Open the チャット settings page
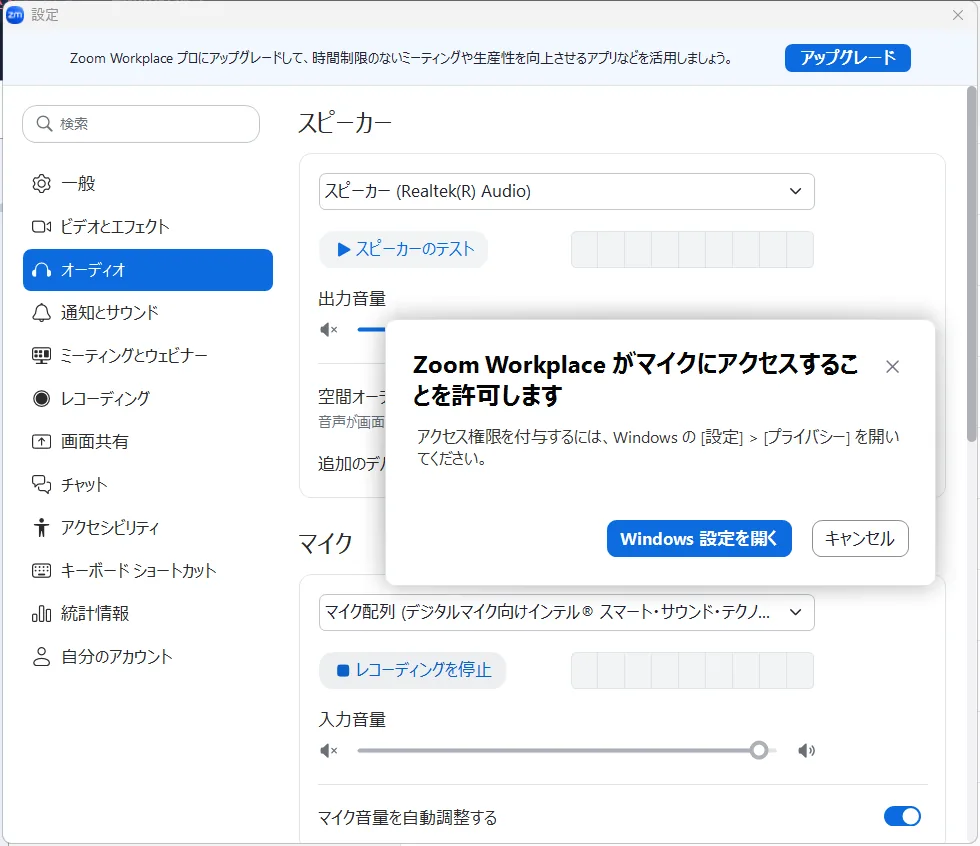980x846 pixels. pyautogui.click(x=148, y=484)
